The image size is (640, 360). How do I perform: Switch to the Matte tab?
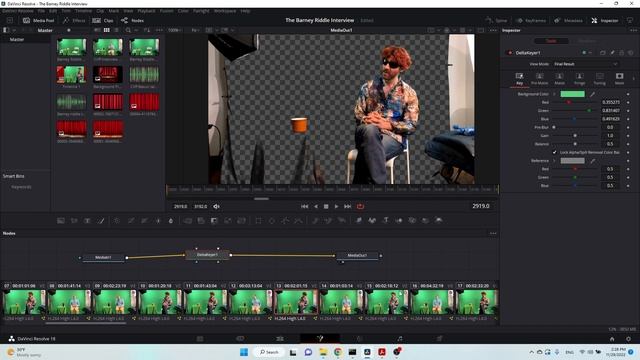pos(559,79)
